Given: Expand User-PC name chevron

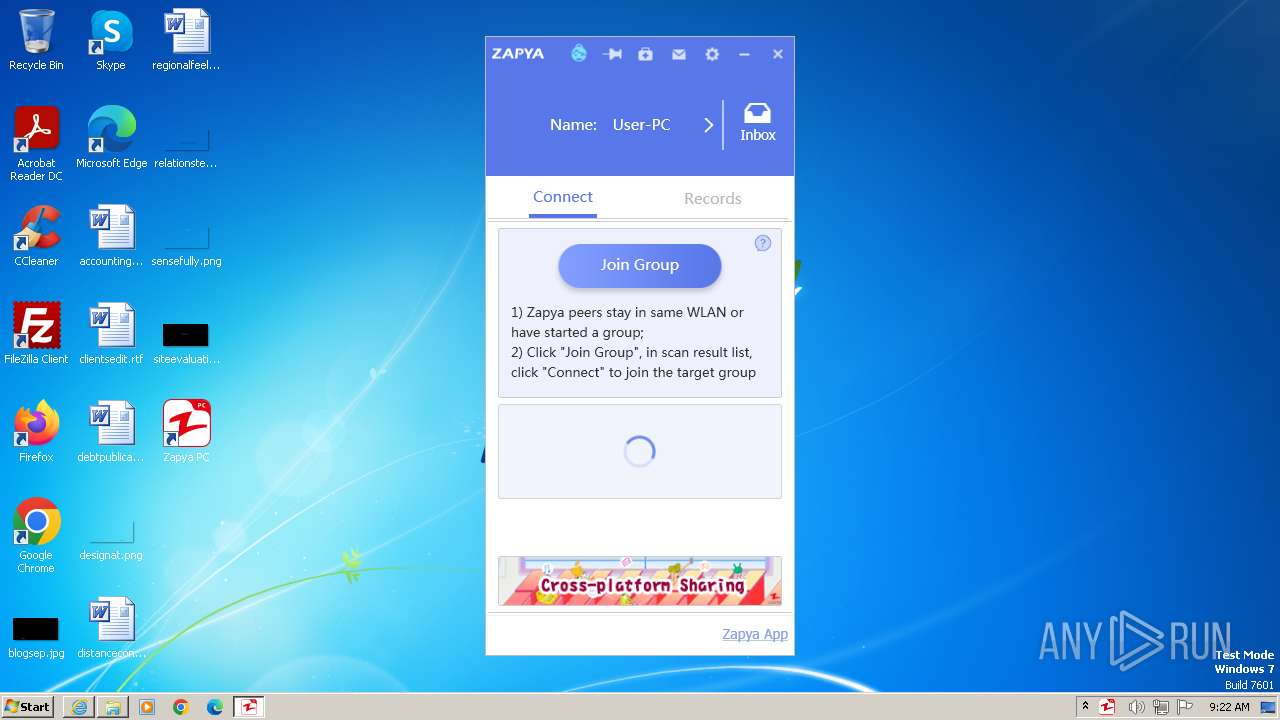Looking at the screenshot, I should [x=708, y=125].
